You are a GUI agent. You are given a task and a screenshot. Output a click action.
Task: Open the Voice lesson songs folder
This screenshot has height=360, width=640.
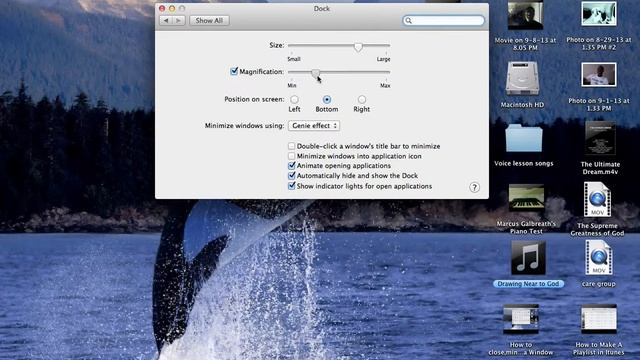(x=524, y=138)
